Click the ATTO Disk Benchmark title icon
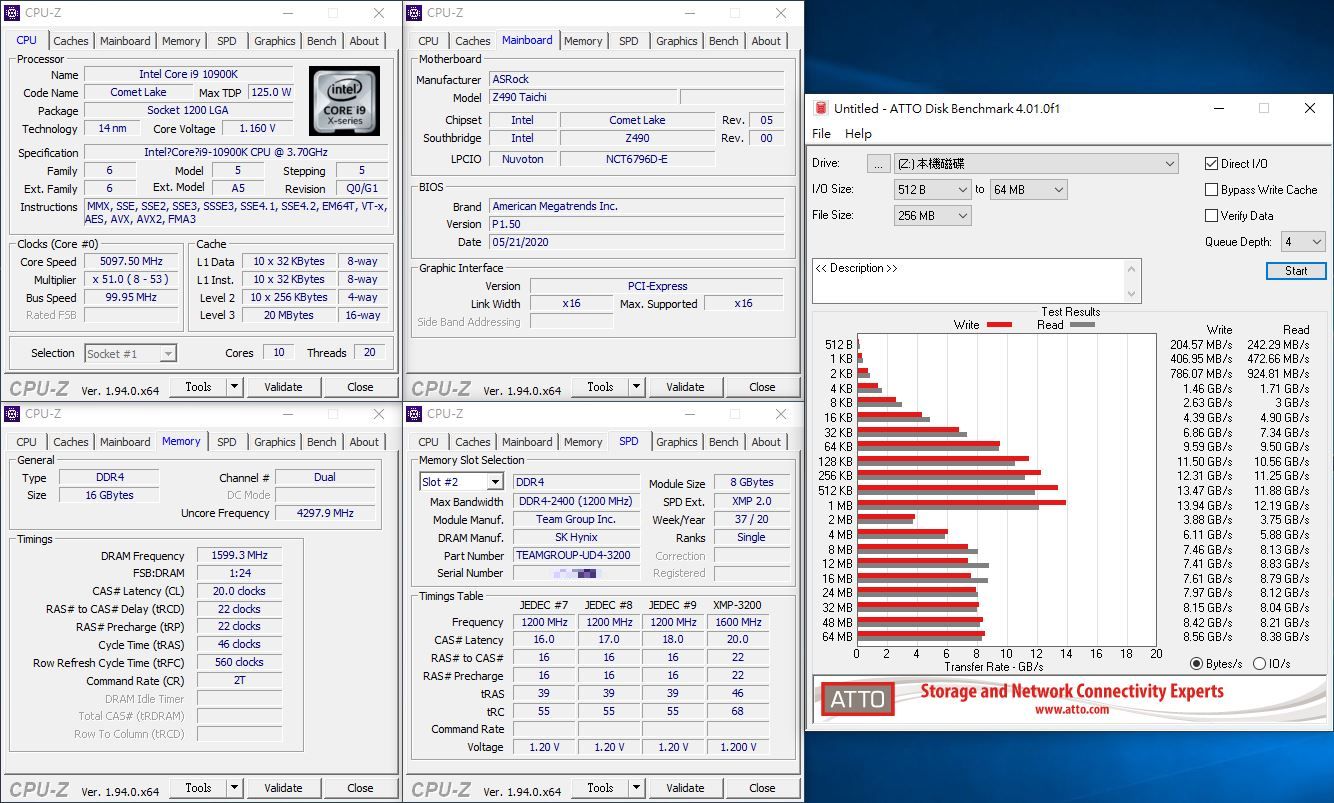The width and height of the screenshot is (1334, 803). (x=821, y=108)
